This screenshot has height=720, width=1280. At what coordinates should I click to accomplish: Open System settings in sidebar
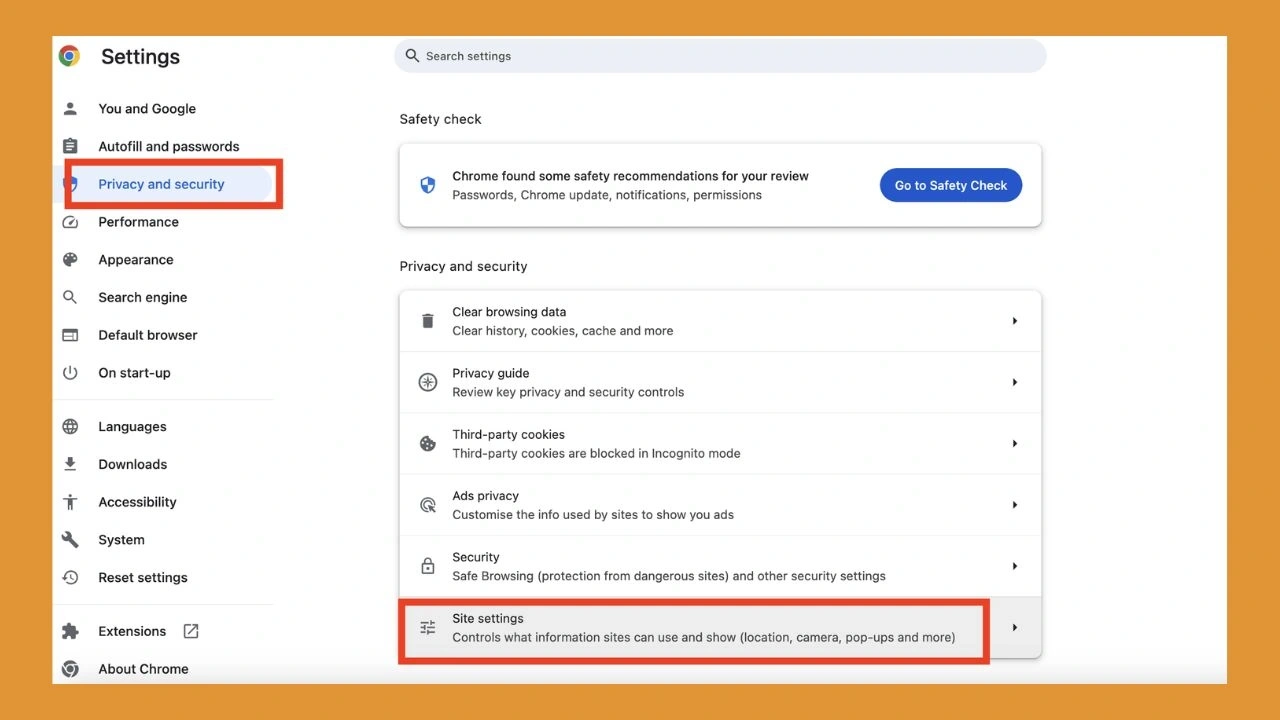(x=121, y=540)
